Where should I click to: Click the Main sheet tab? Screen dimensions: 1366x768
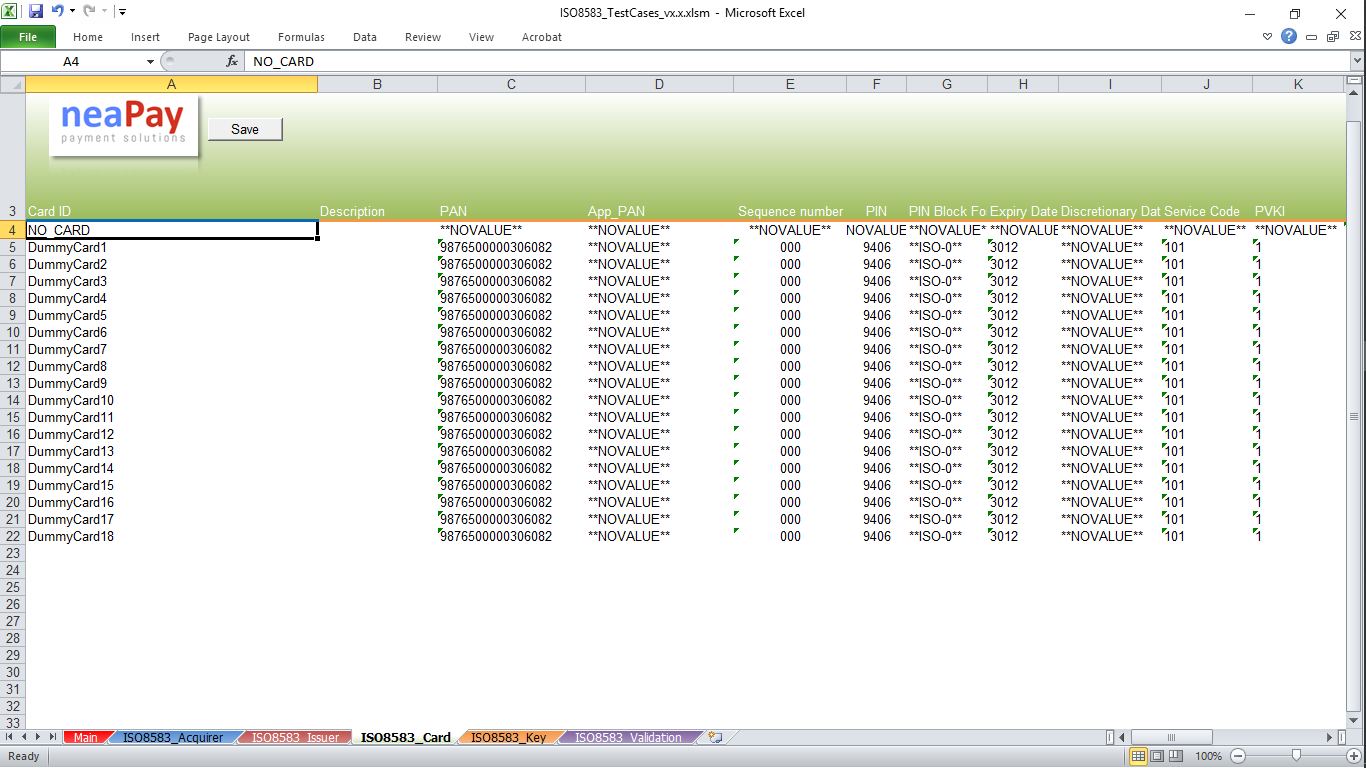click(86, 738)
